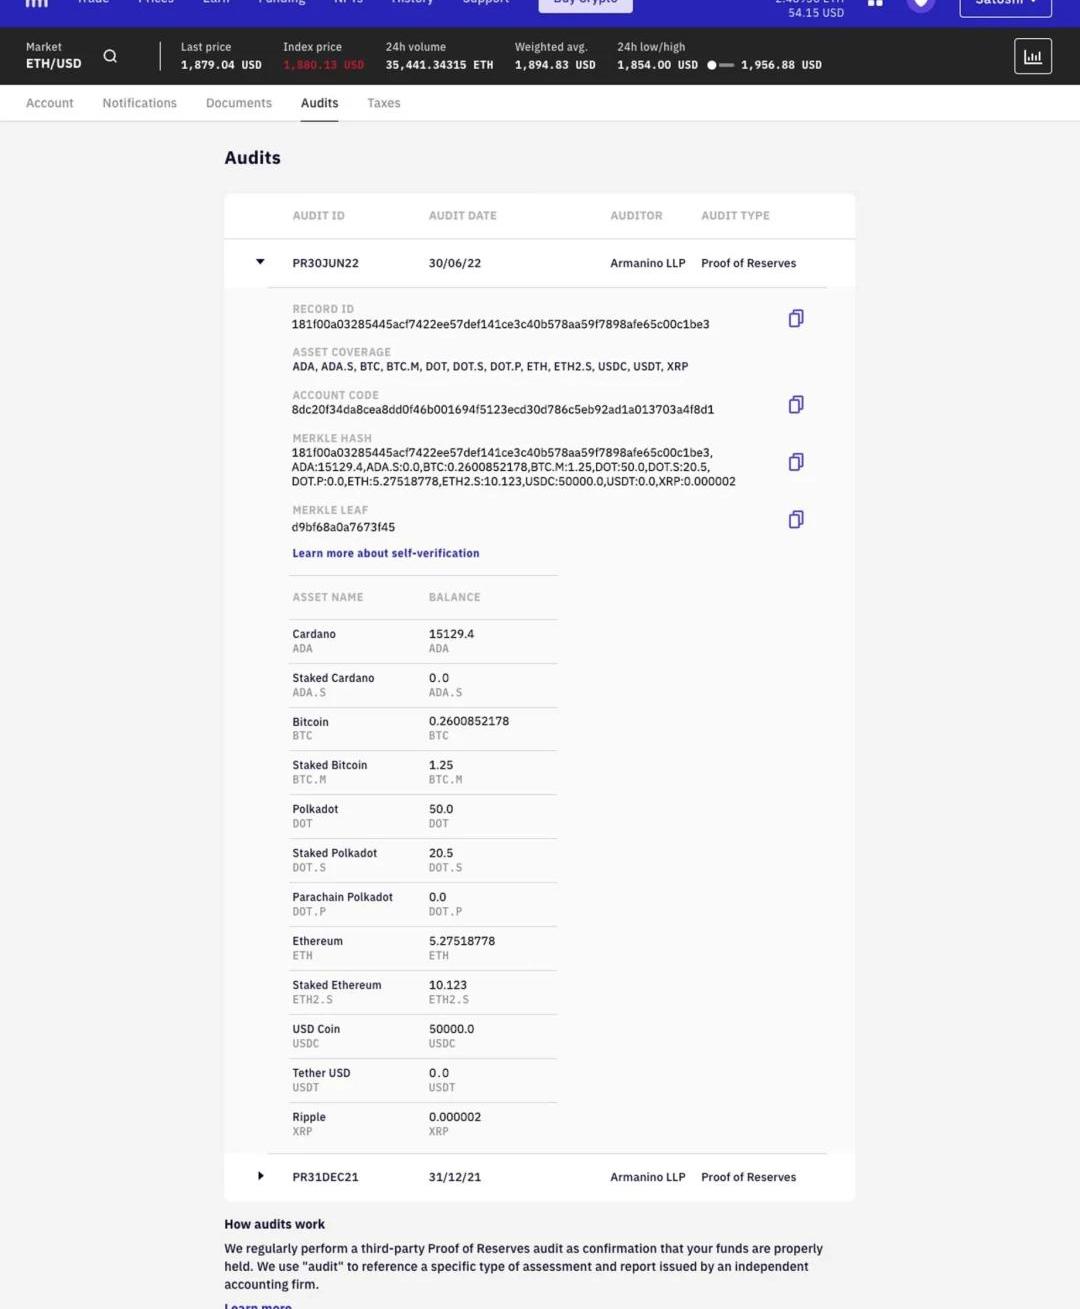
Task: Copy the Merkle Hash text
Action: [796, 462]
